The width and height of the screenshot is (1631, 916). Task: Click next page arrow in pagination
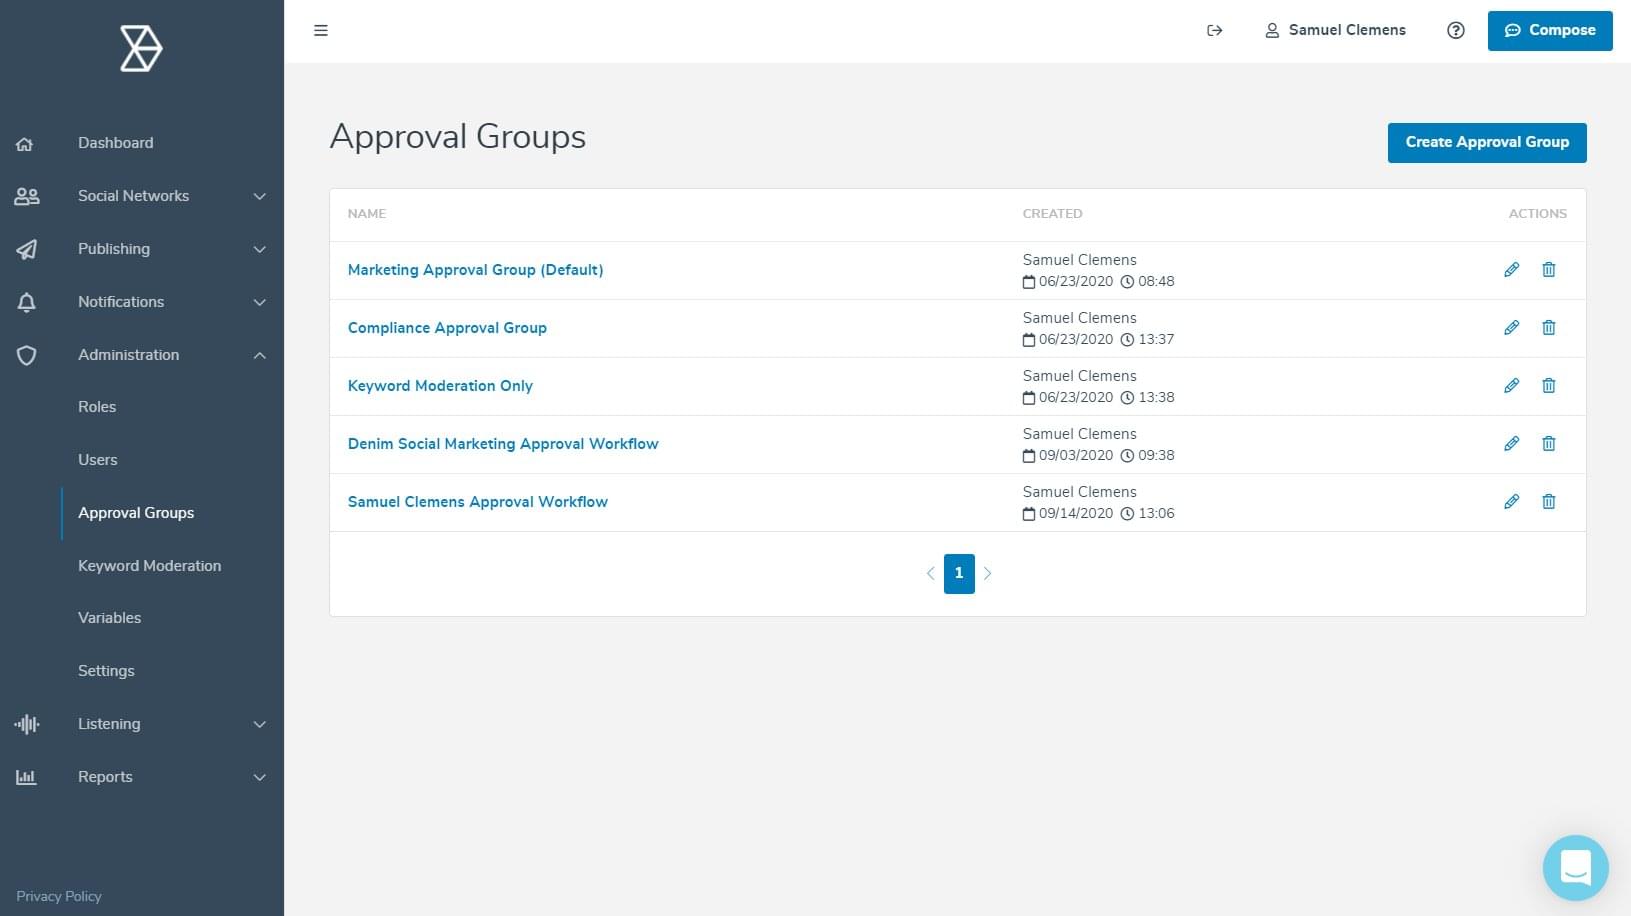pyautogui.click(x=988, y=574)
